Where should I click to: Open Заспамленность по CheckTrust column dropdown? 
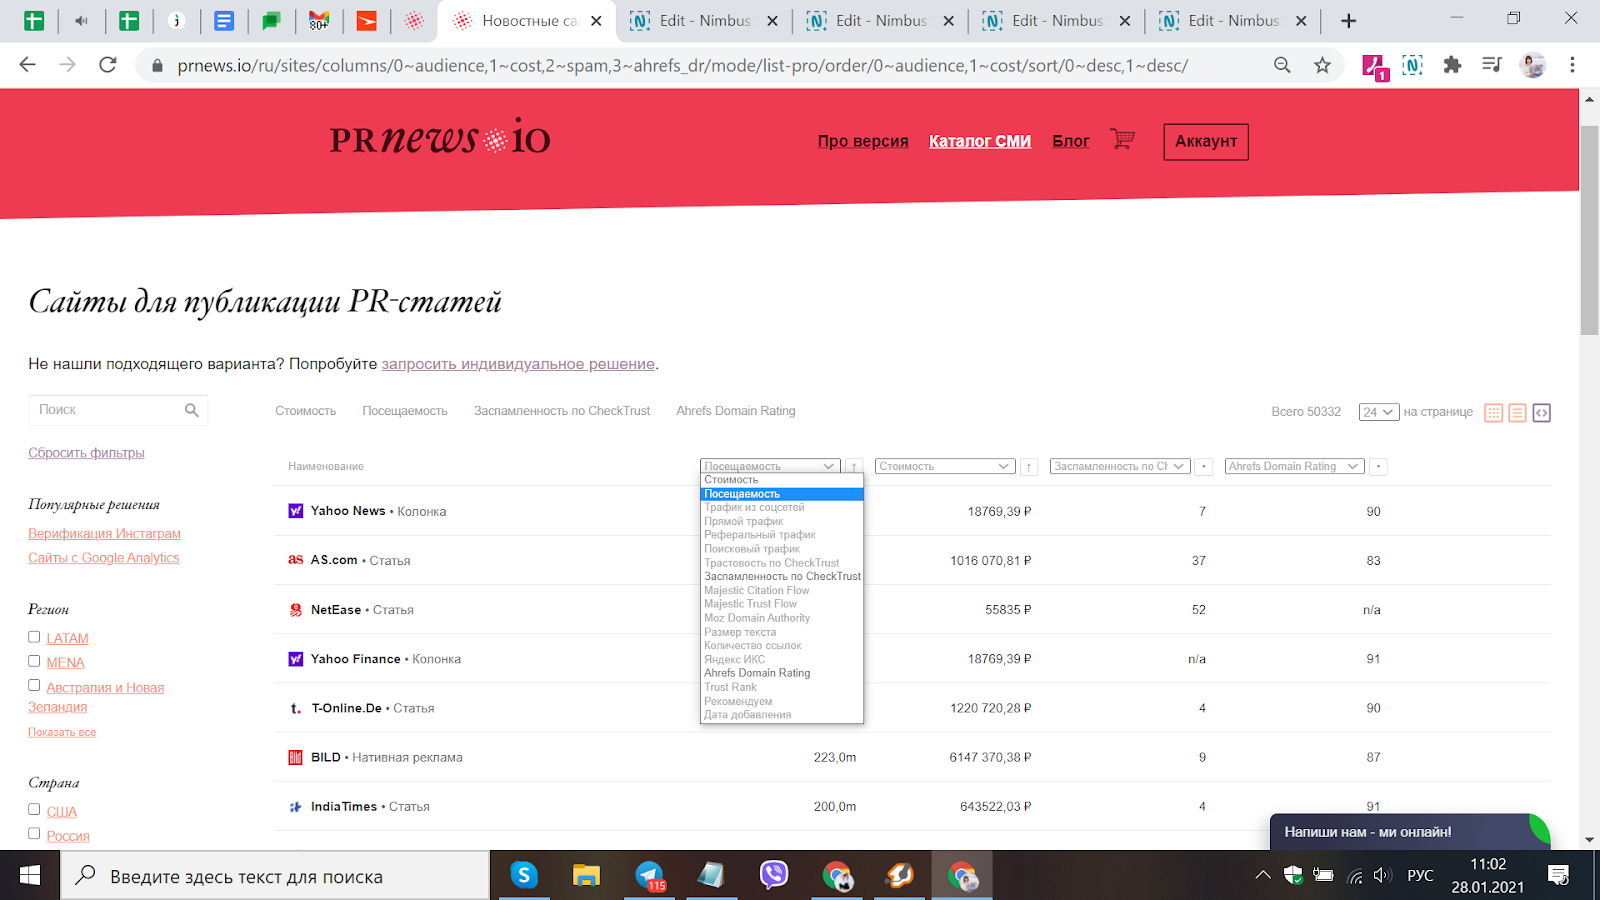click(1119, 467)
